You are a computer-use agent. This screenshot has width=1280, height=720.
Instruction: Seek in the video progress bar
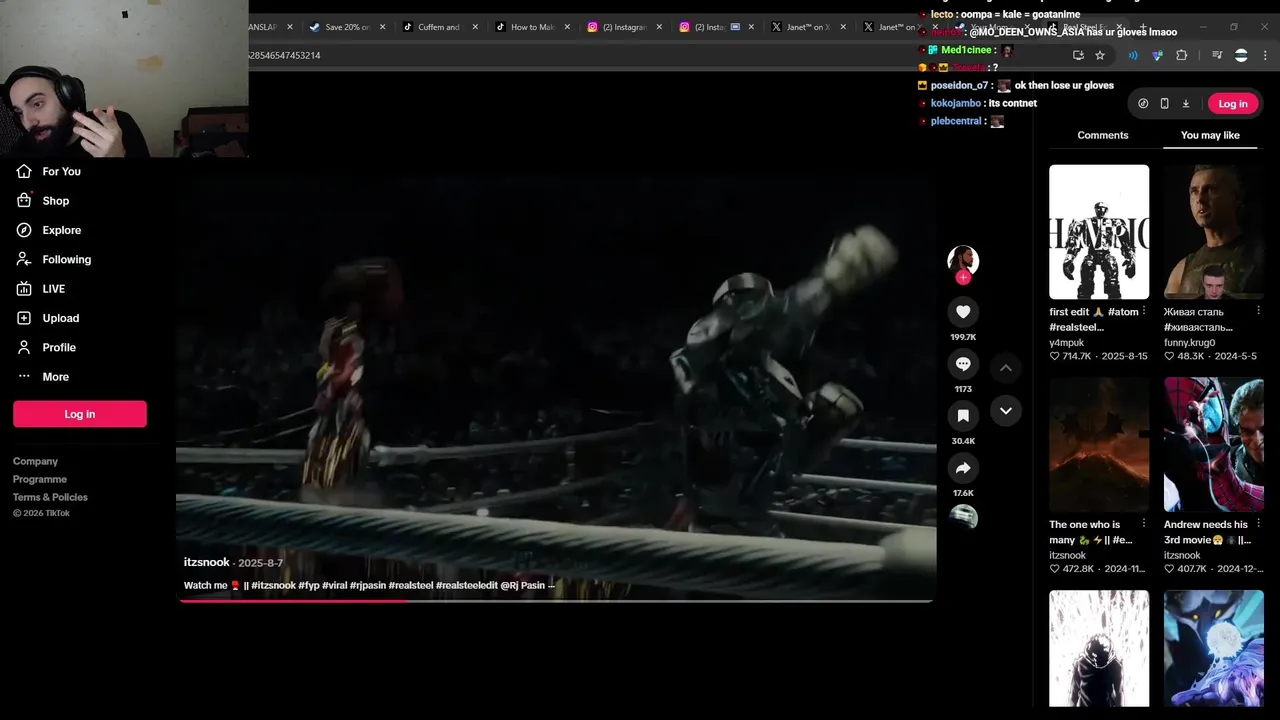556,601
